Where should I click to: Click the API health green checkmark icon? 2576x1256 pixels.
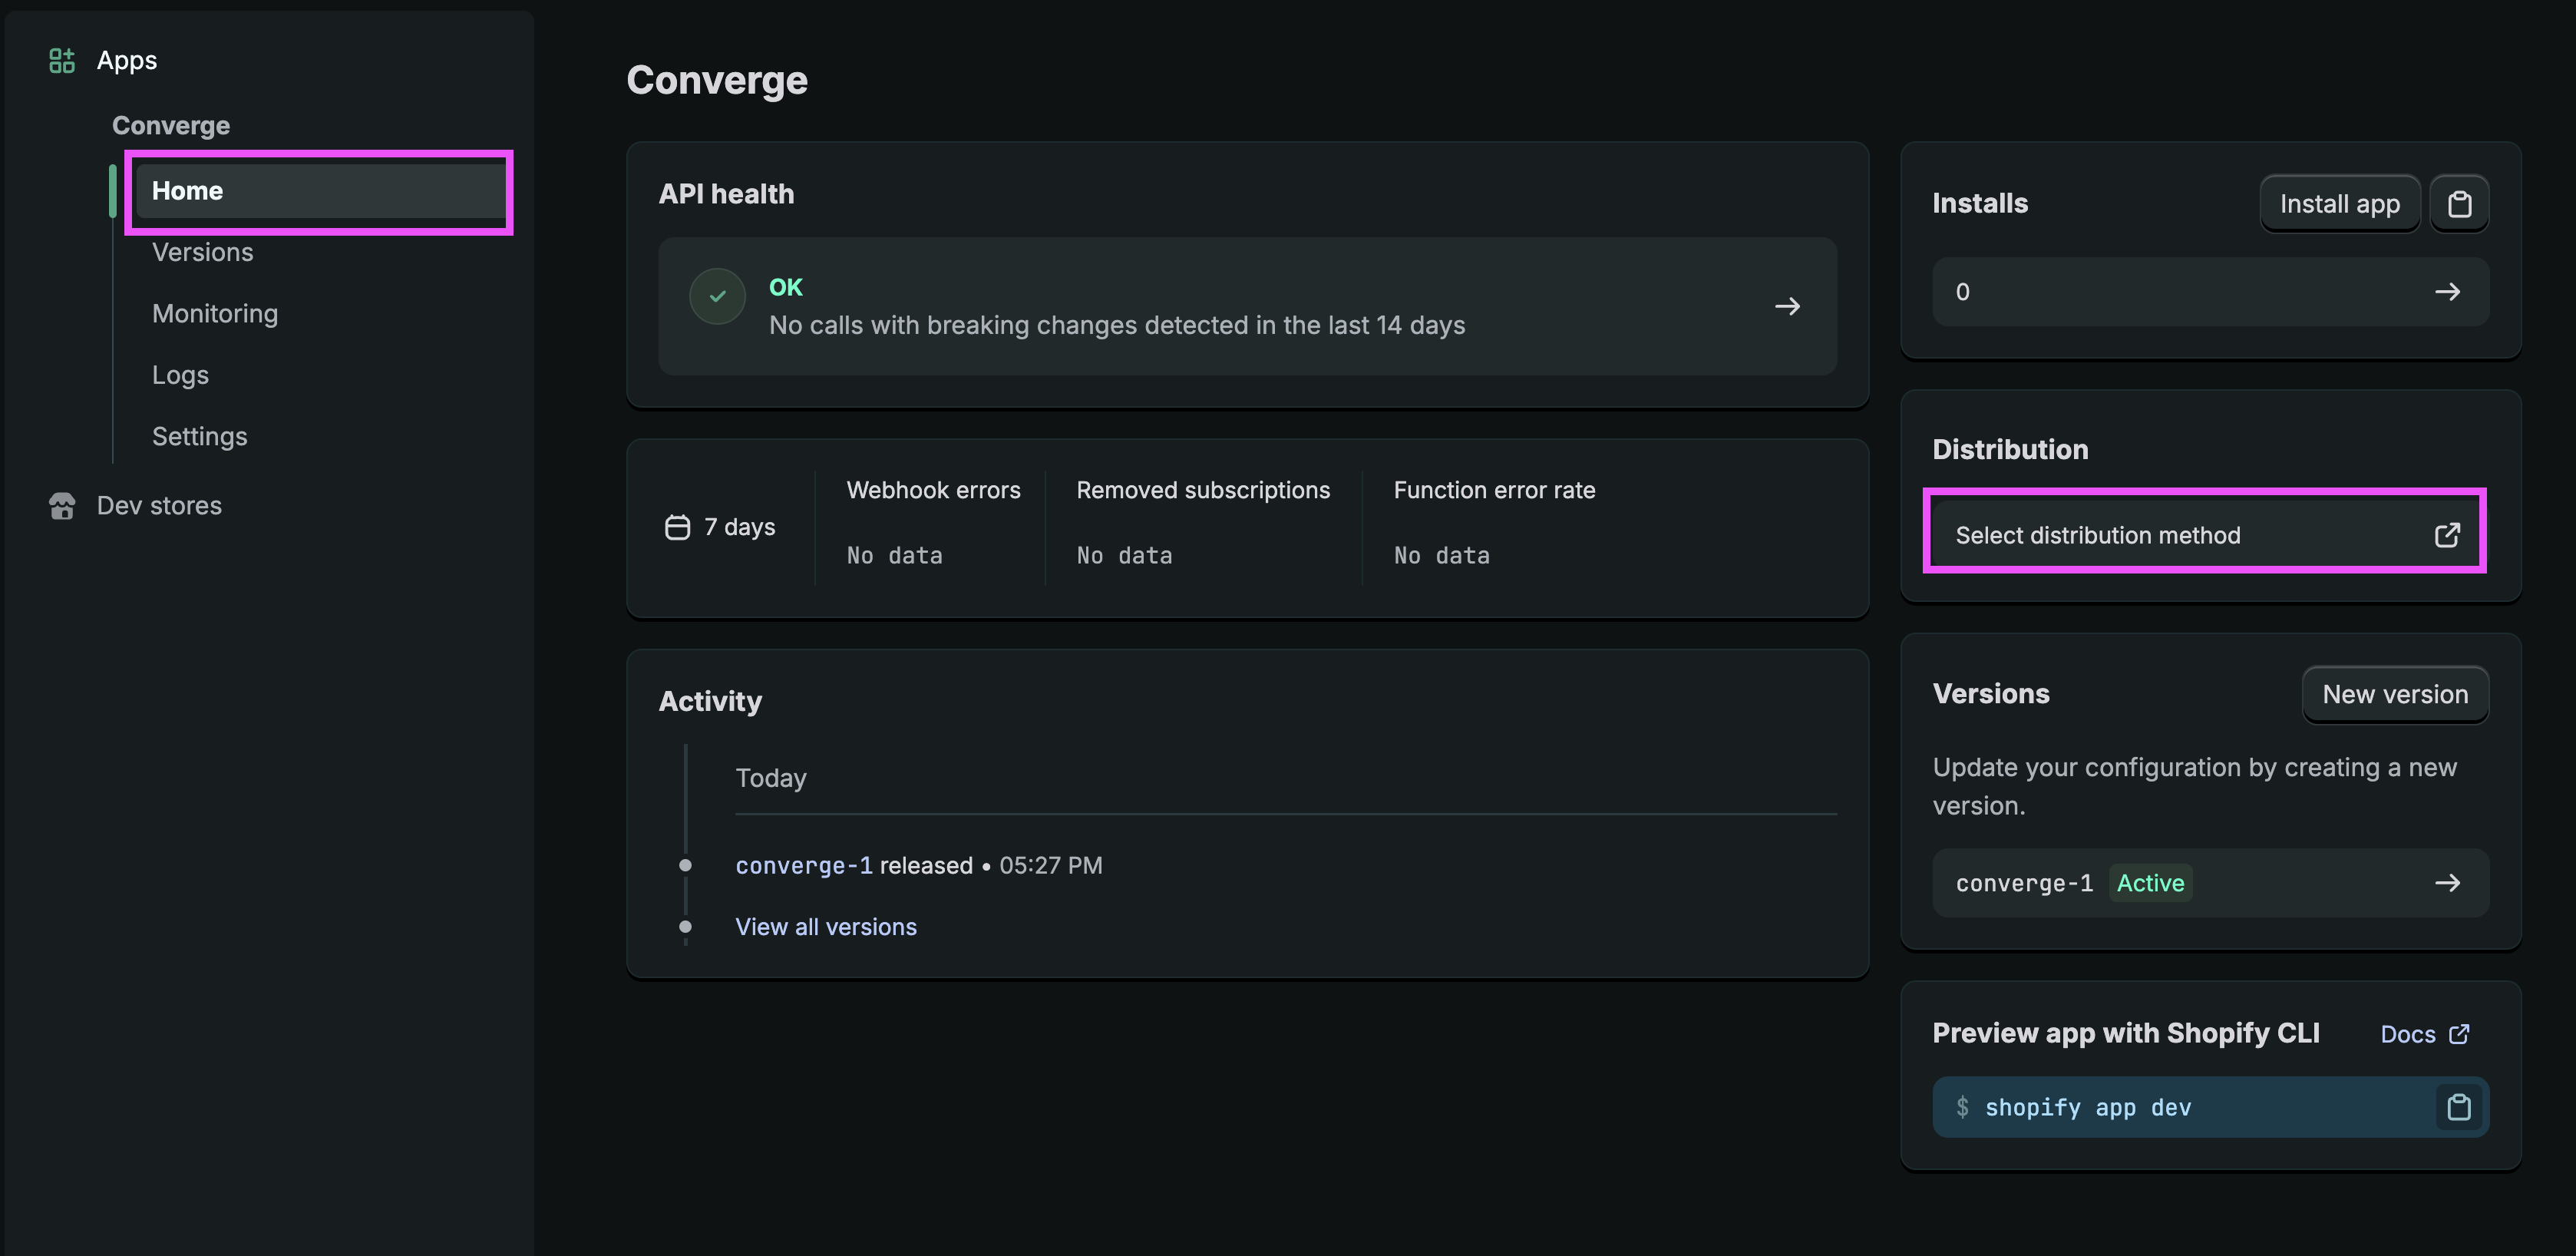click(x=717, y=297)
